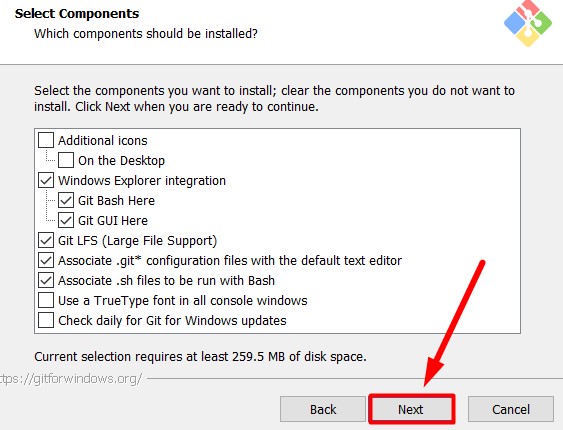Disable Git LFS (Large File Support)

coord(46,240)
